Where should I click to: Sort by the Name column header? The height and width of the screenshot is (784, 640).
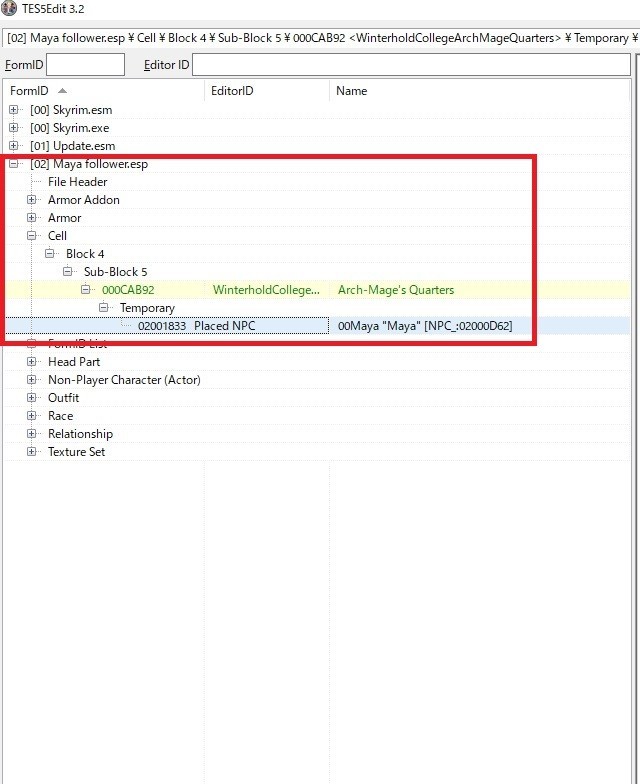(x=479, y=90)
